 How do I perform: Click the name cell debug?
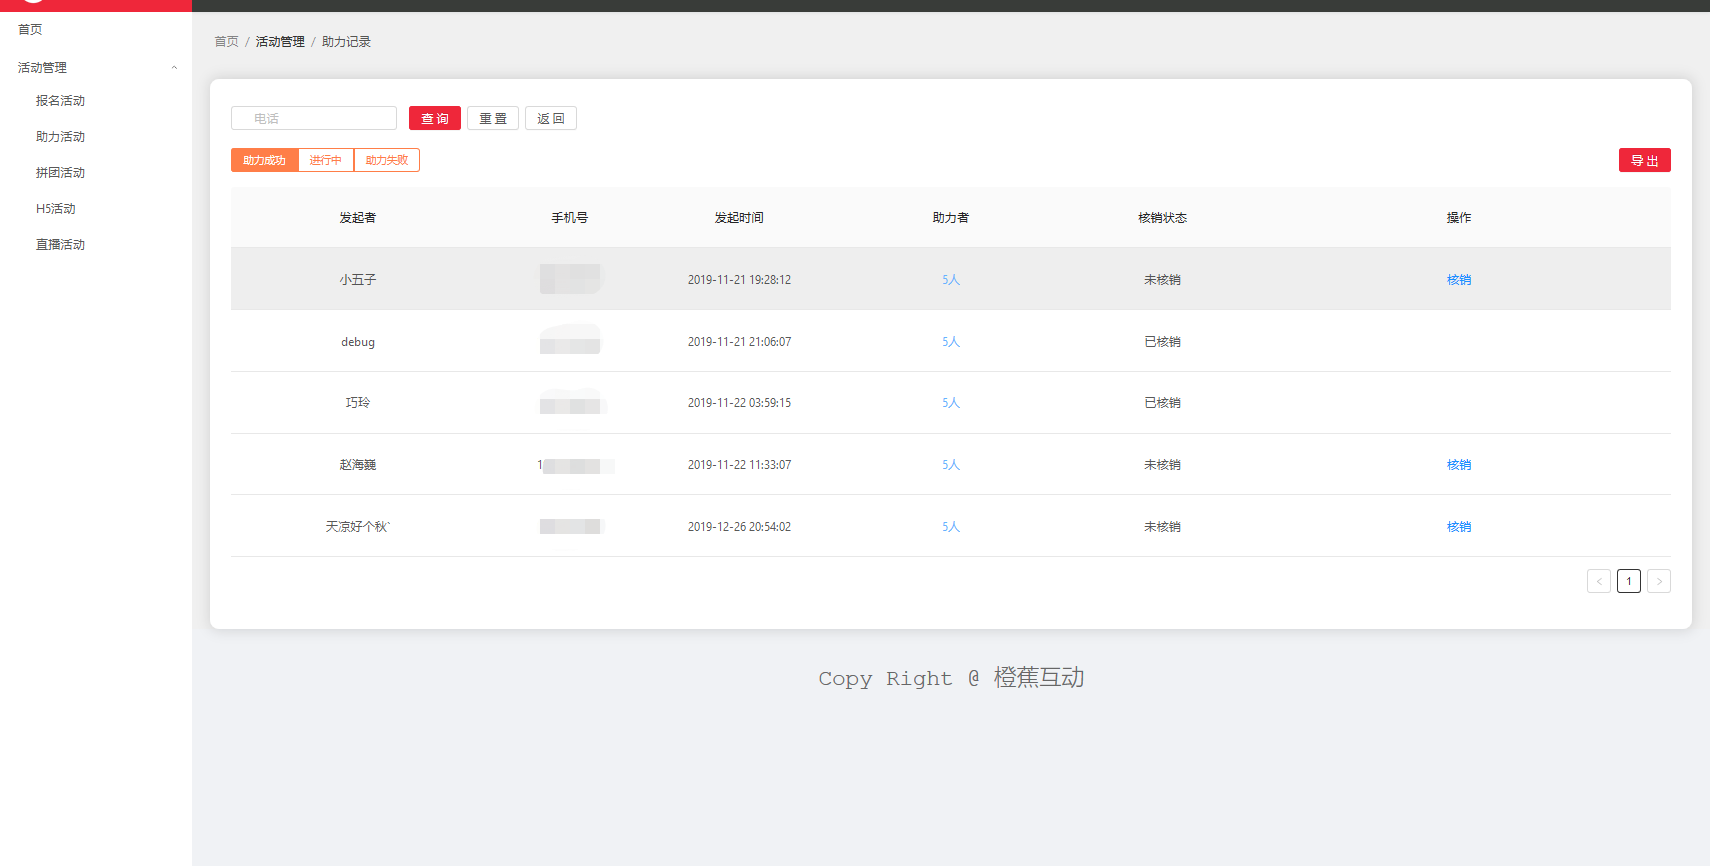[358, 342]
